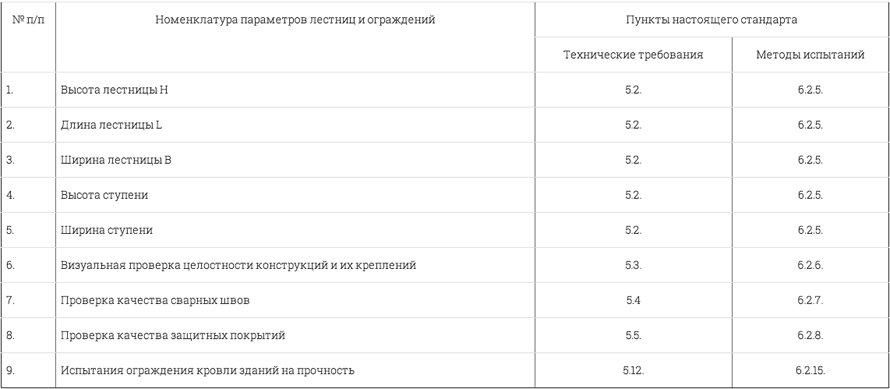Select the '5.12.' technical requirement value

[x=633, y=370]
